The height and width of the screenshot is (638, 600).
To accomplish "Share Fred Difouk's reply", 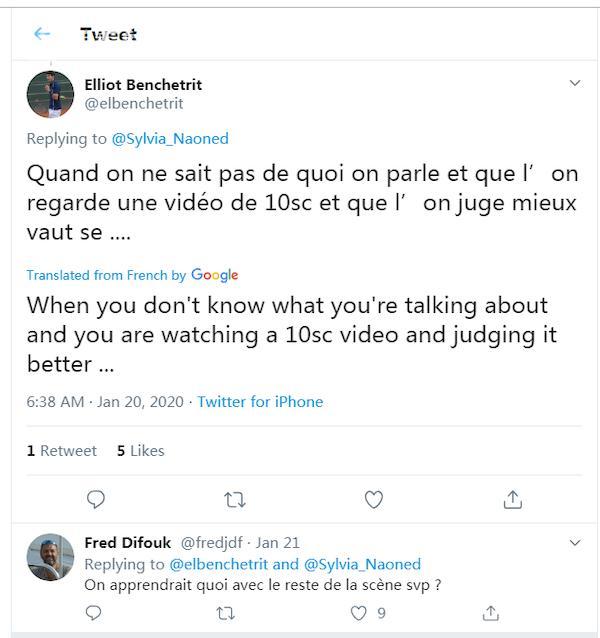I will [491, 613].
